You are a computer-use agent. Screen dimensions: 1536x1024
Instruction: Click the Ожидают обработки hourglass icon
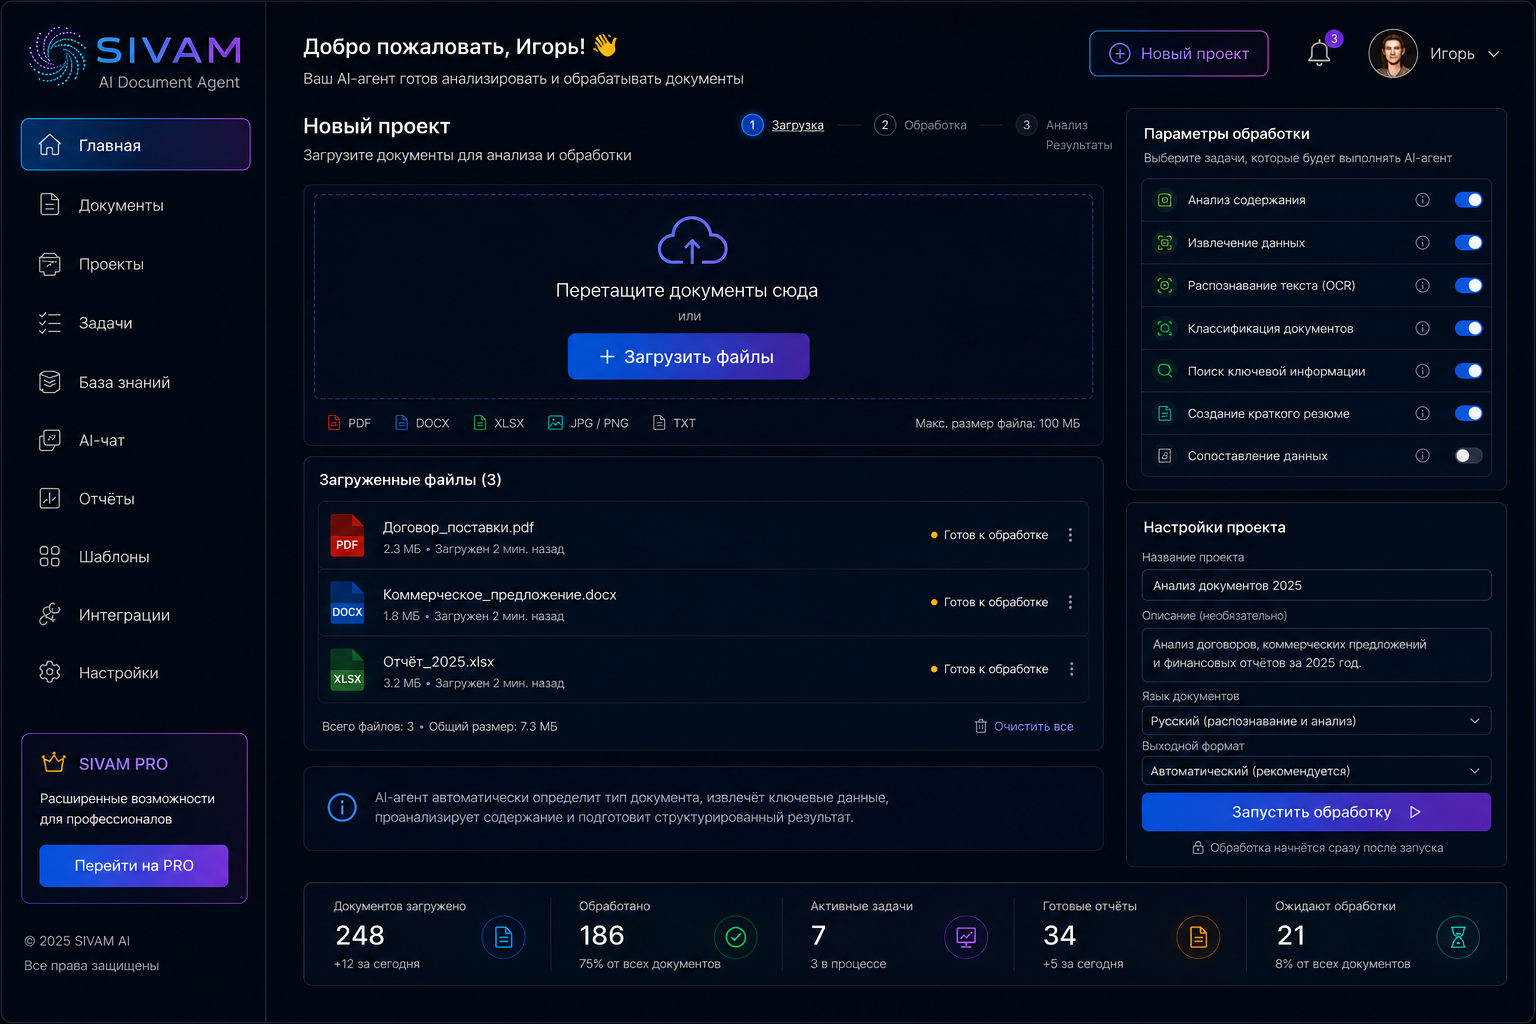tap(1458, 937)
